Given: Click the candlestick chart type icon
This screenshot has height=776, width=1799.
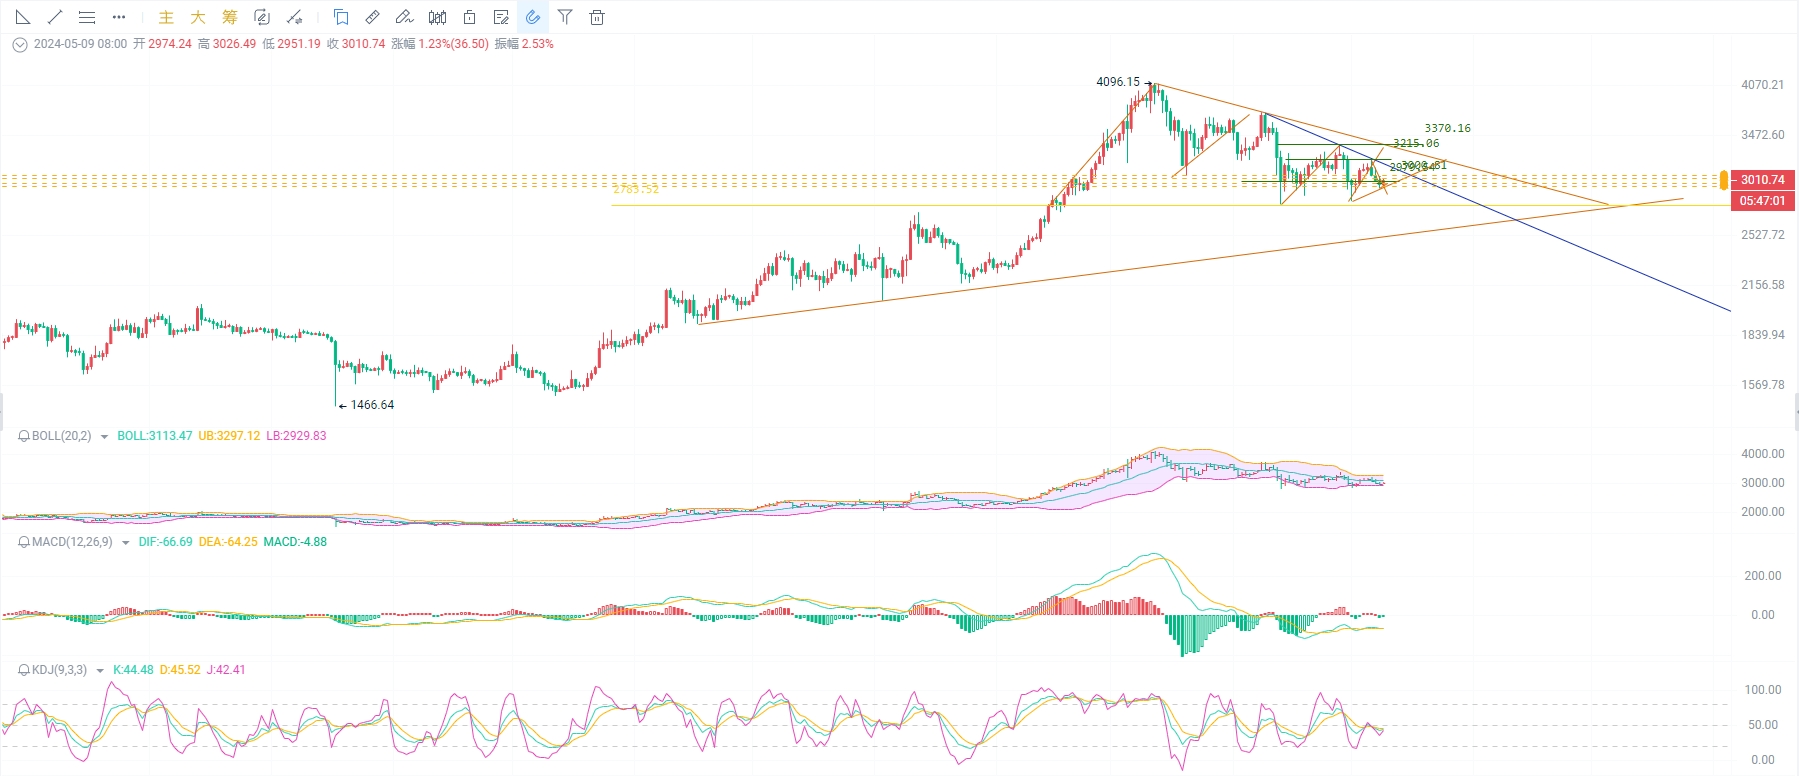Looking at the screenshot, I should click(437, 17).
